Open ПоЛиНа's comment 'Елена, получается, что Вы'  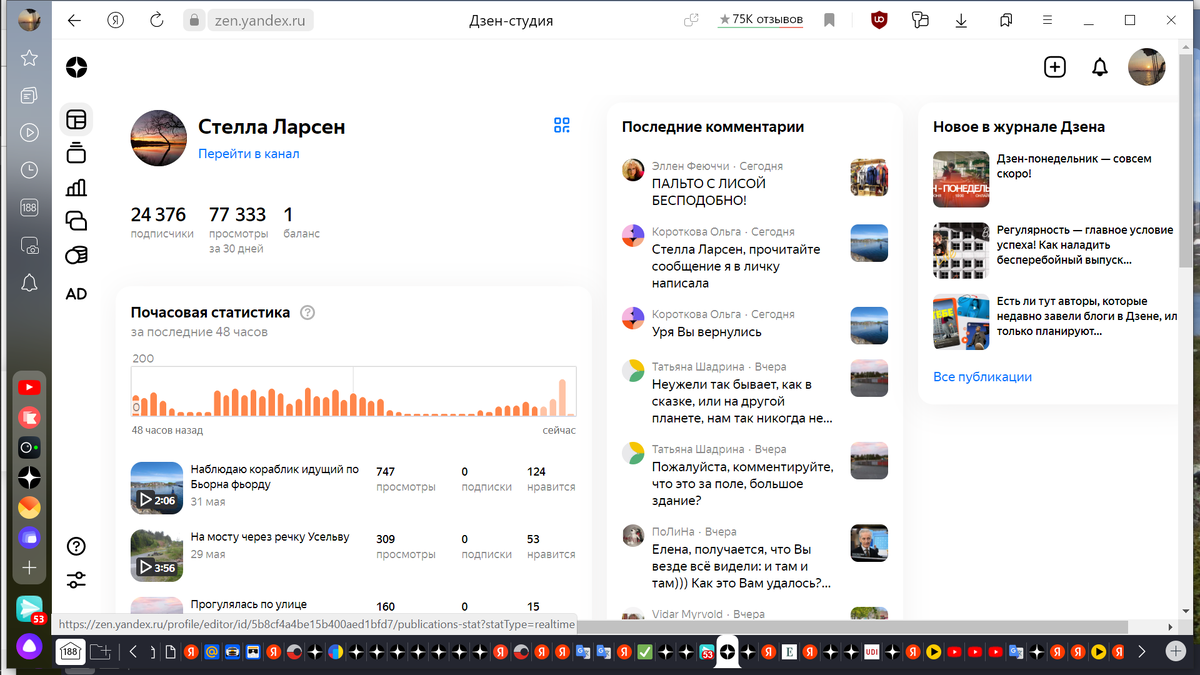742,566
